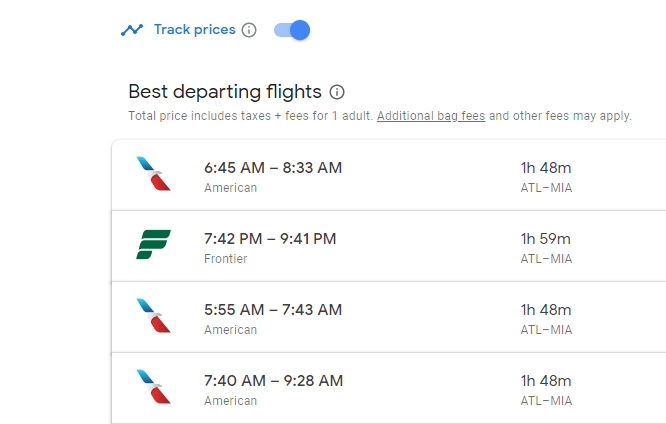Click American logo on 6:45 AM flight
The image size is (666, 424).
pyautogui.click(x=153, y=174)
